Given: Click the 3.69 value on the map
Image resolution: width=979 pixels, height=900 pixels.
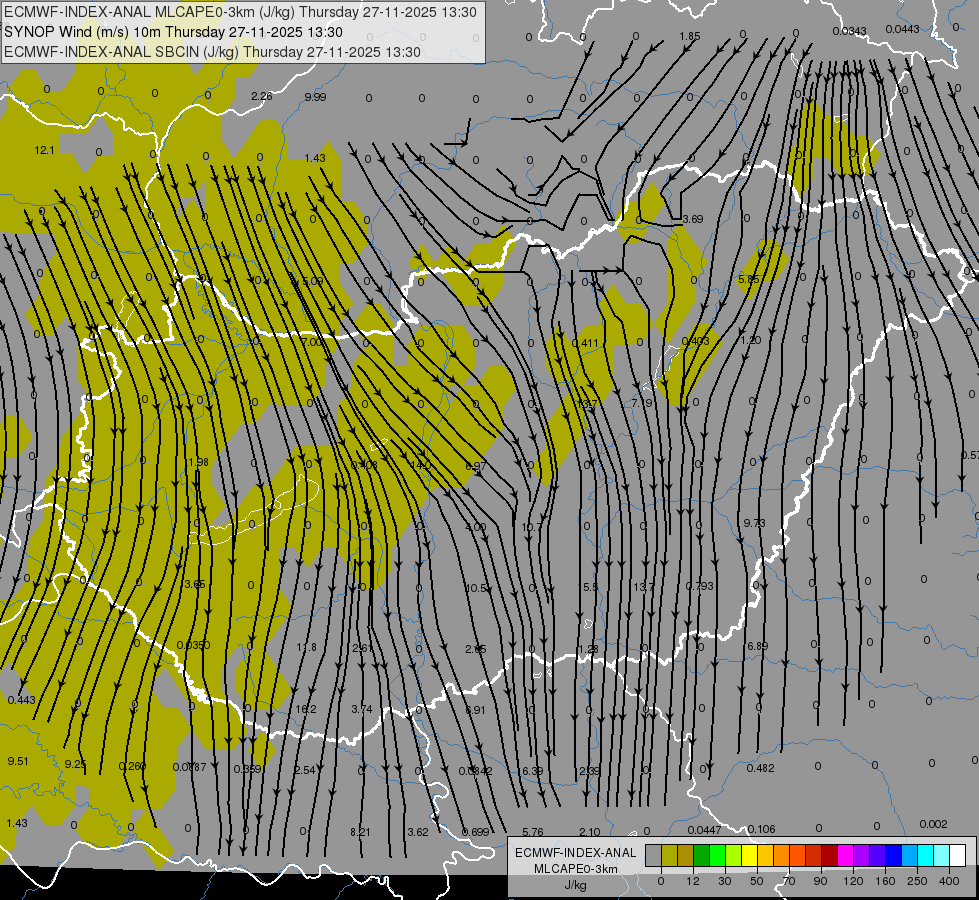Looking at the screenshot, I should click(x=693, y=219).
